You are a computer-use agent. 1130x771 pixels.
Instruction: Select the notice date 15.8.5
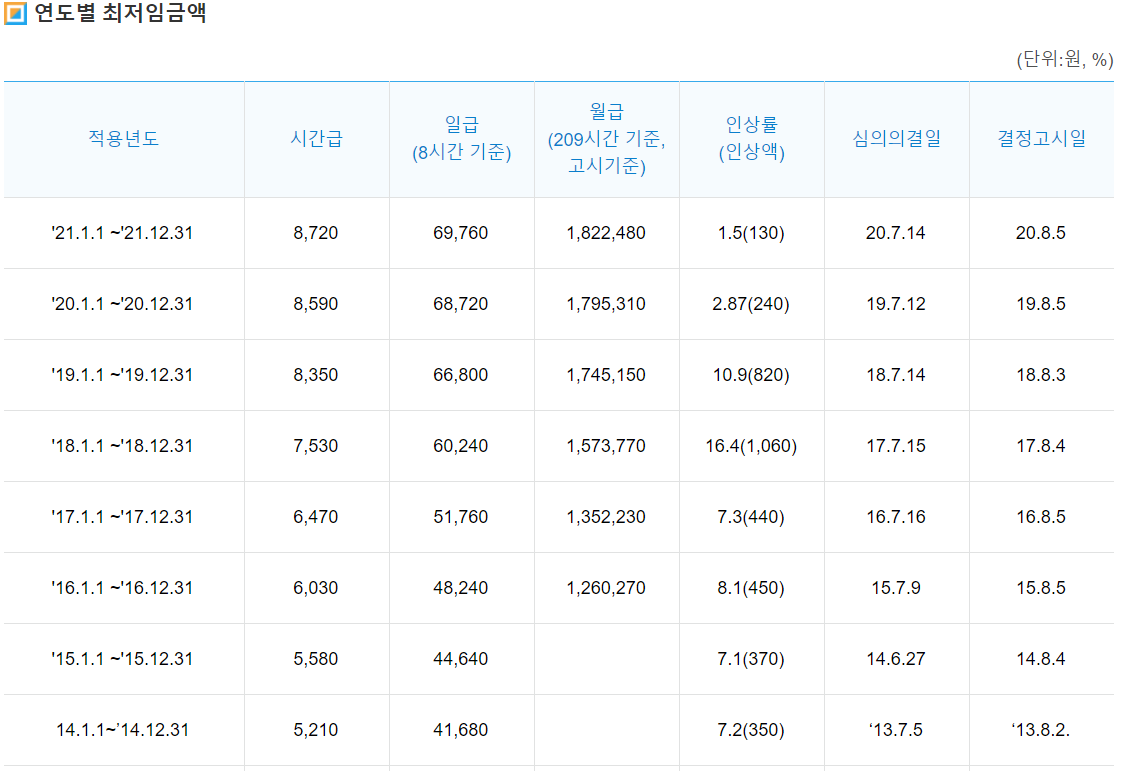coord(1041,588)
